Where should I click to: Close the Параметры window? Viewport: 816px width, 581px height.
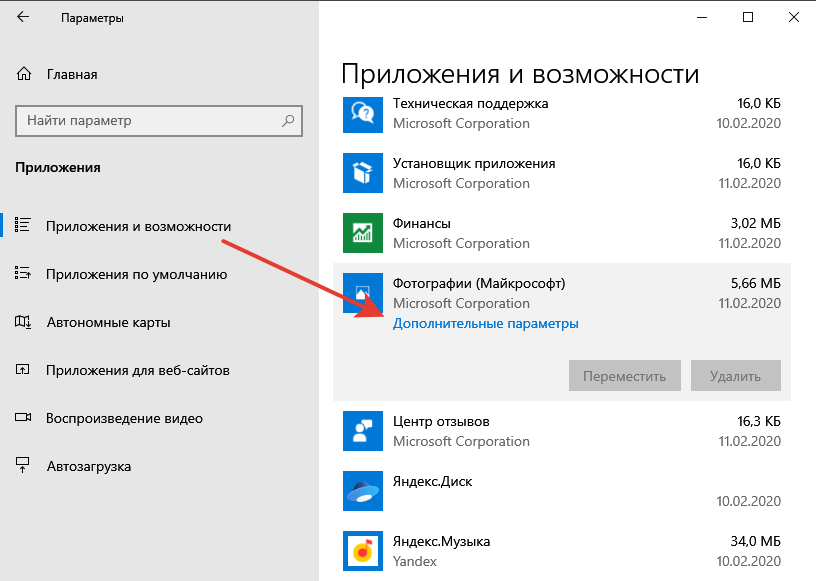794,17
